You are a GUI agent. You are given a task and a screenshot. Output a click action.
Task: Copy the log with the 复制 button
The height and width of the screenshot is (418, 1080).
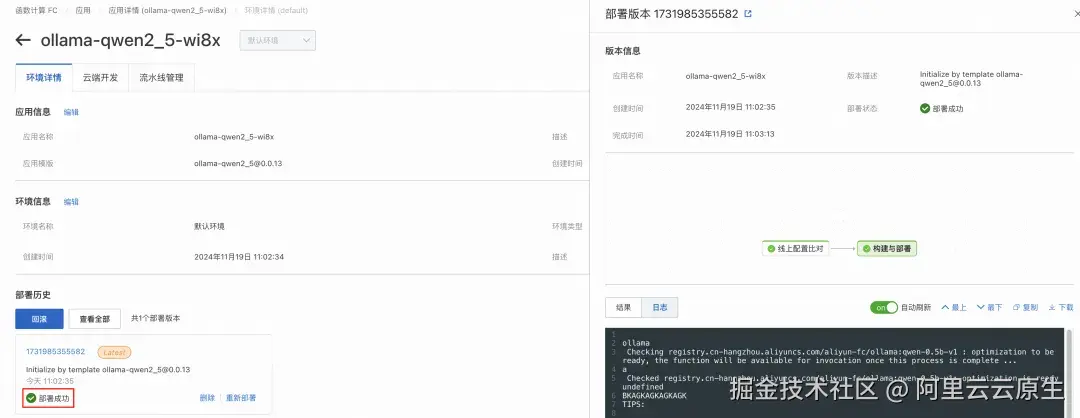1026,308
